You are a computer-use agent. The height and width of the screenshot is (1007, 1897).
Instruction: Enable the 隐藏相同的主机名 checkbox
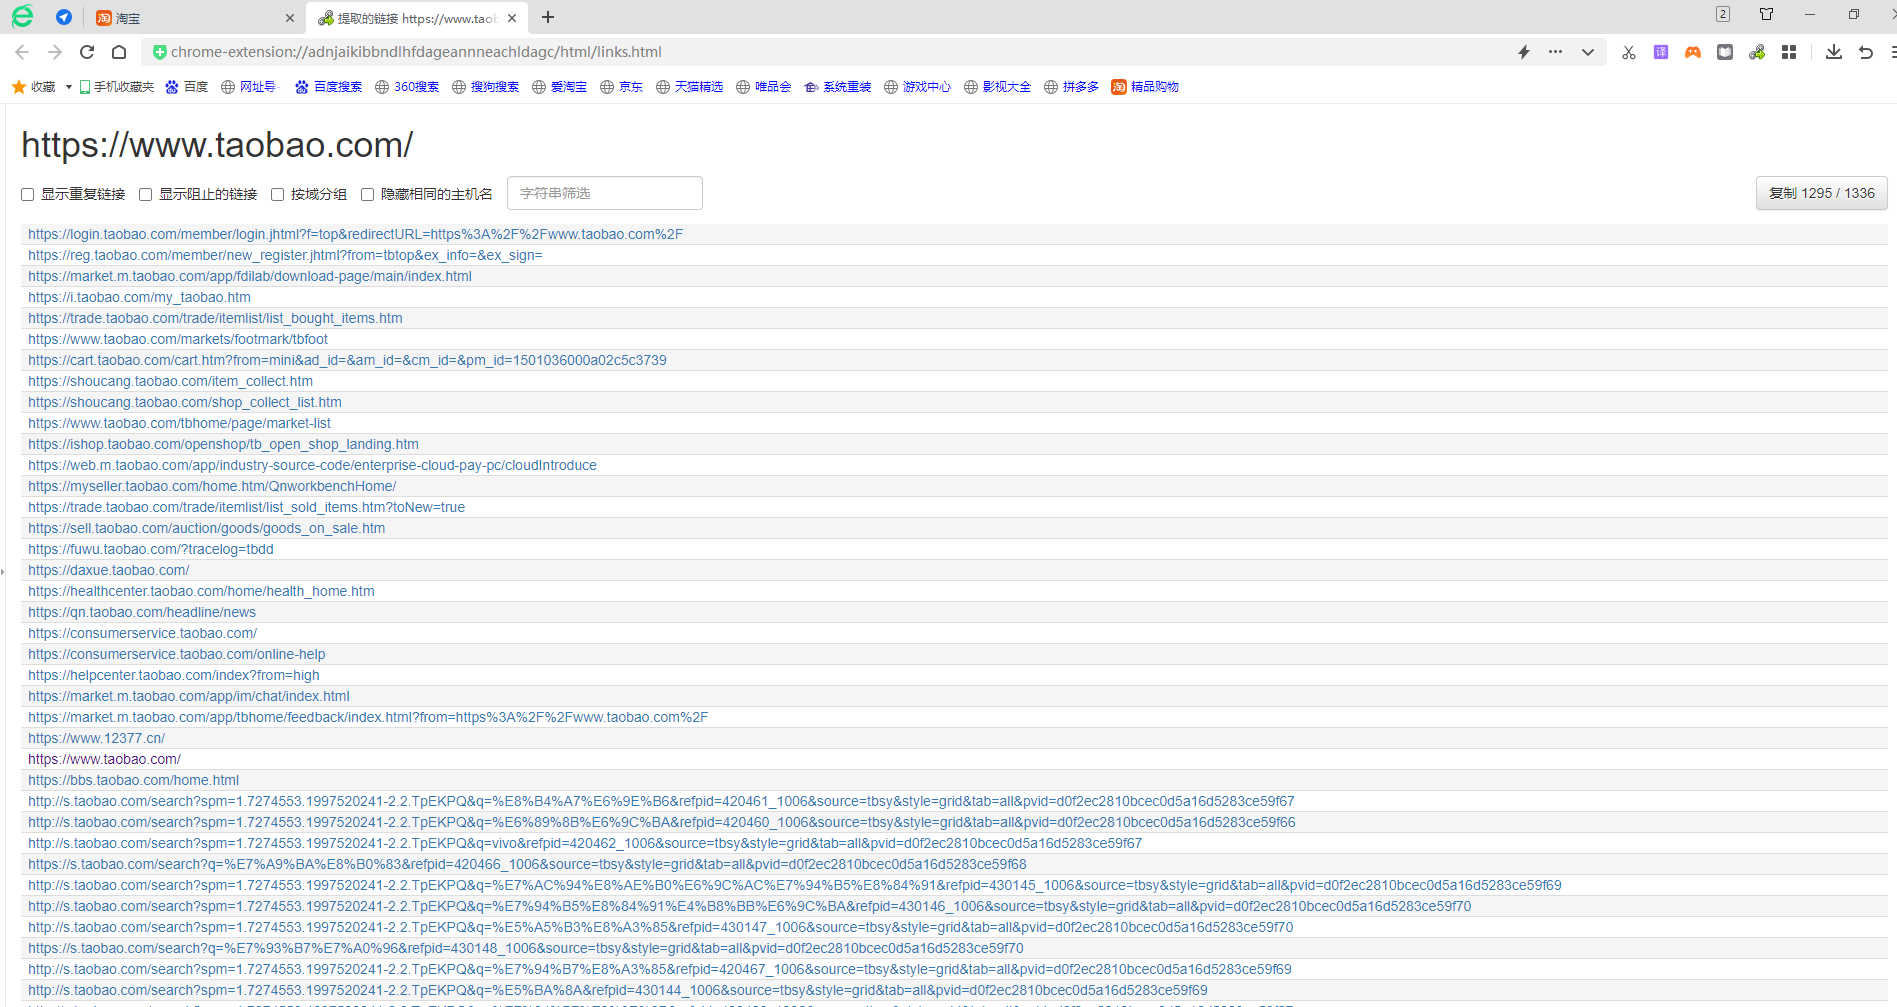click(368, 195)
